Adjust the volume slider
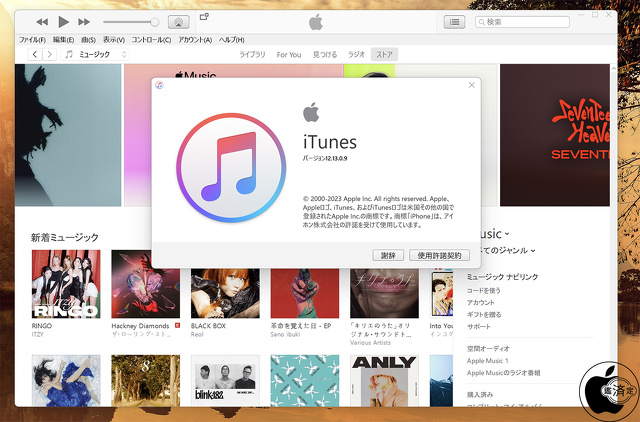Viewport: 640px width, 422px height. [x=130, y=21]
